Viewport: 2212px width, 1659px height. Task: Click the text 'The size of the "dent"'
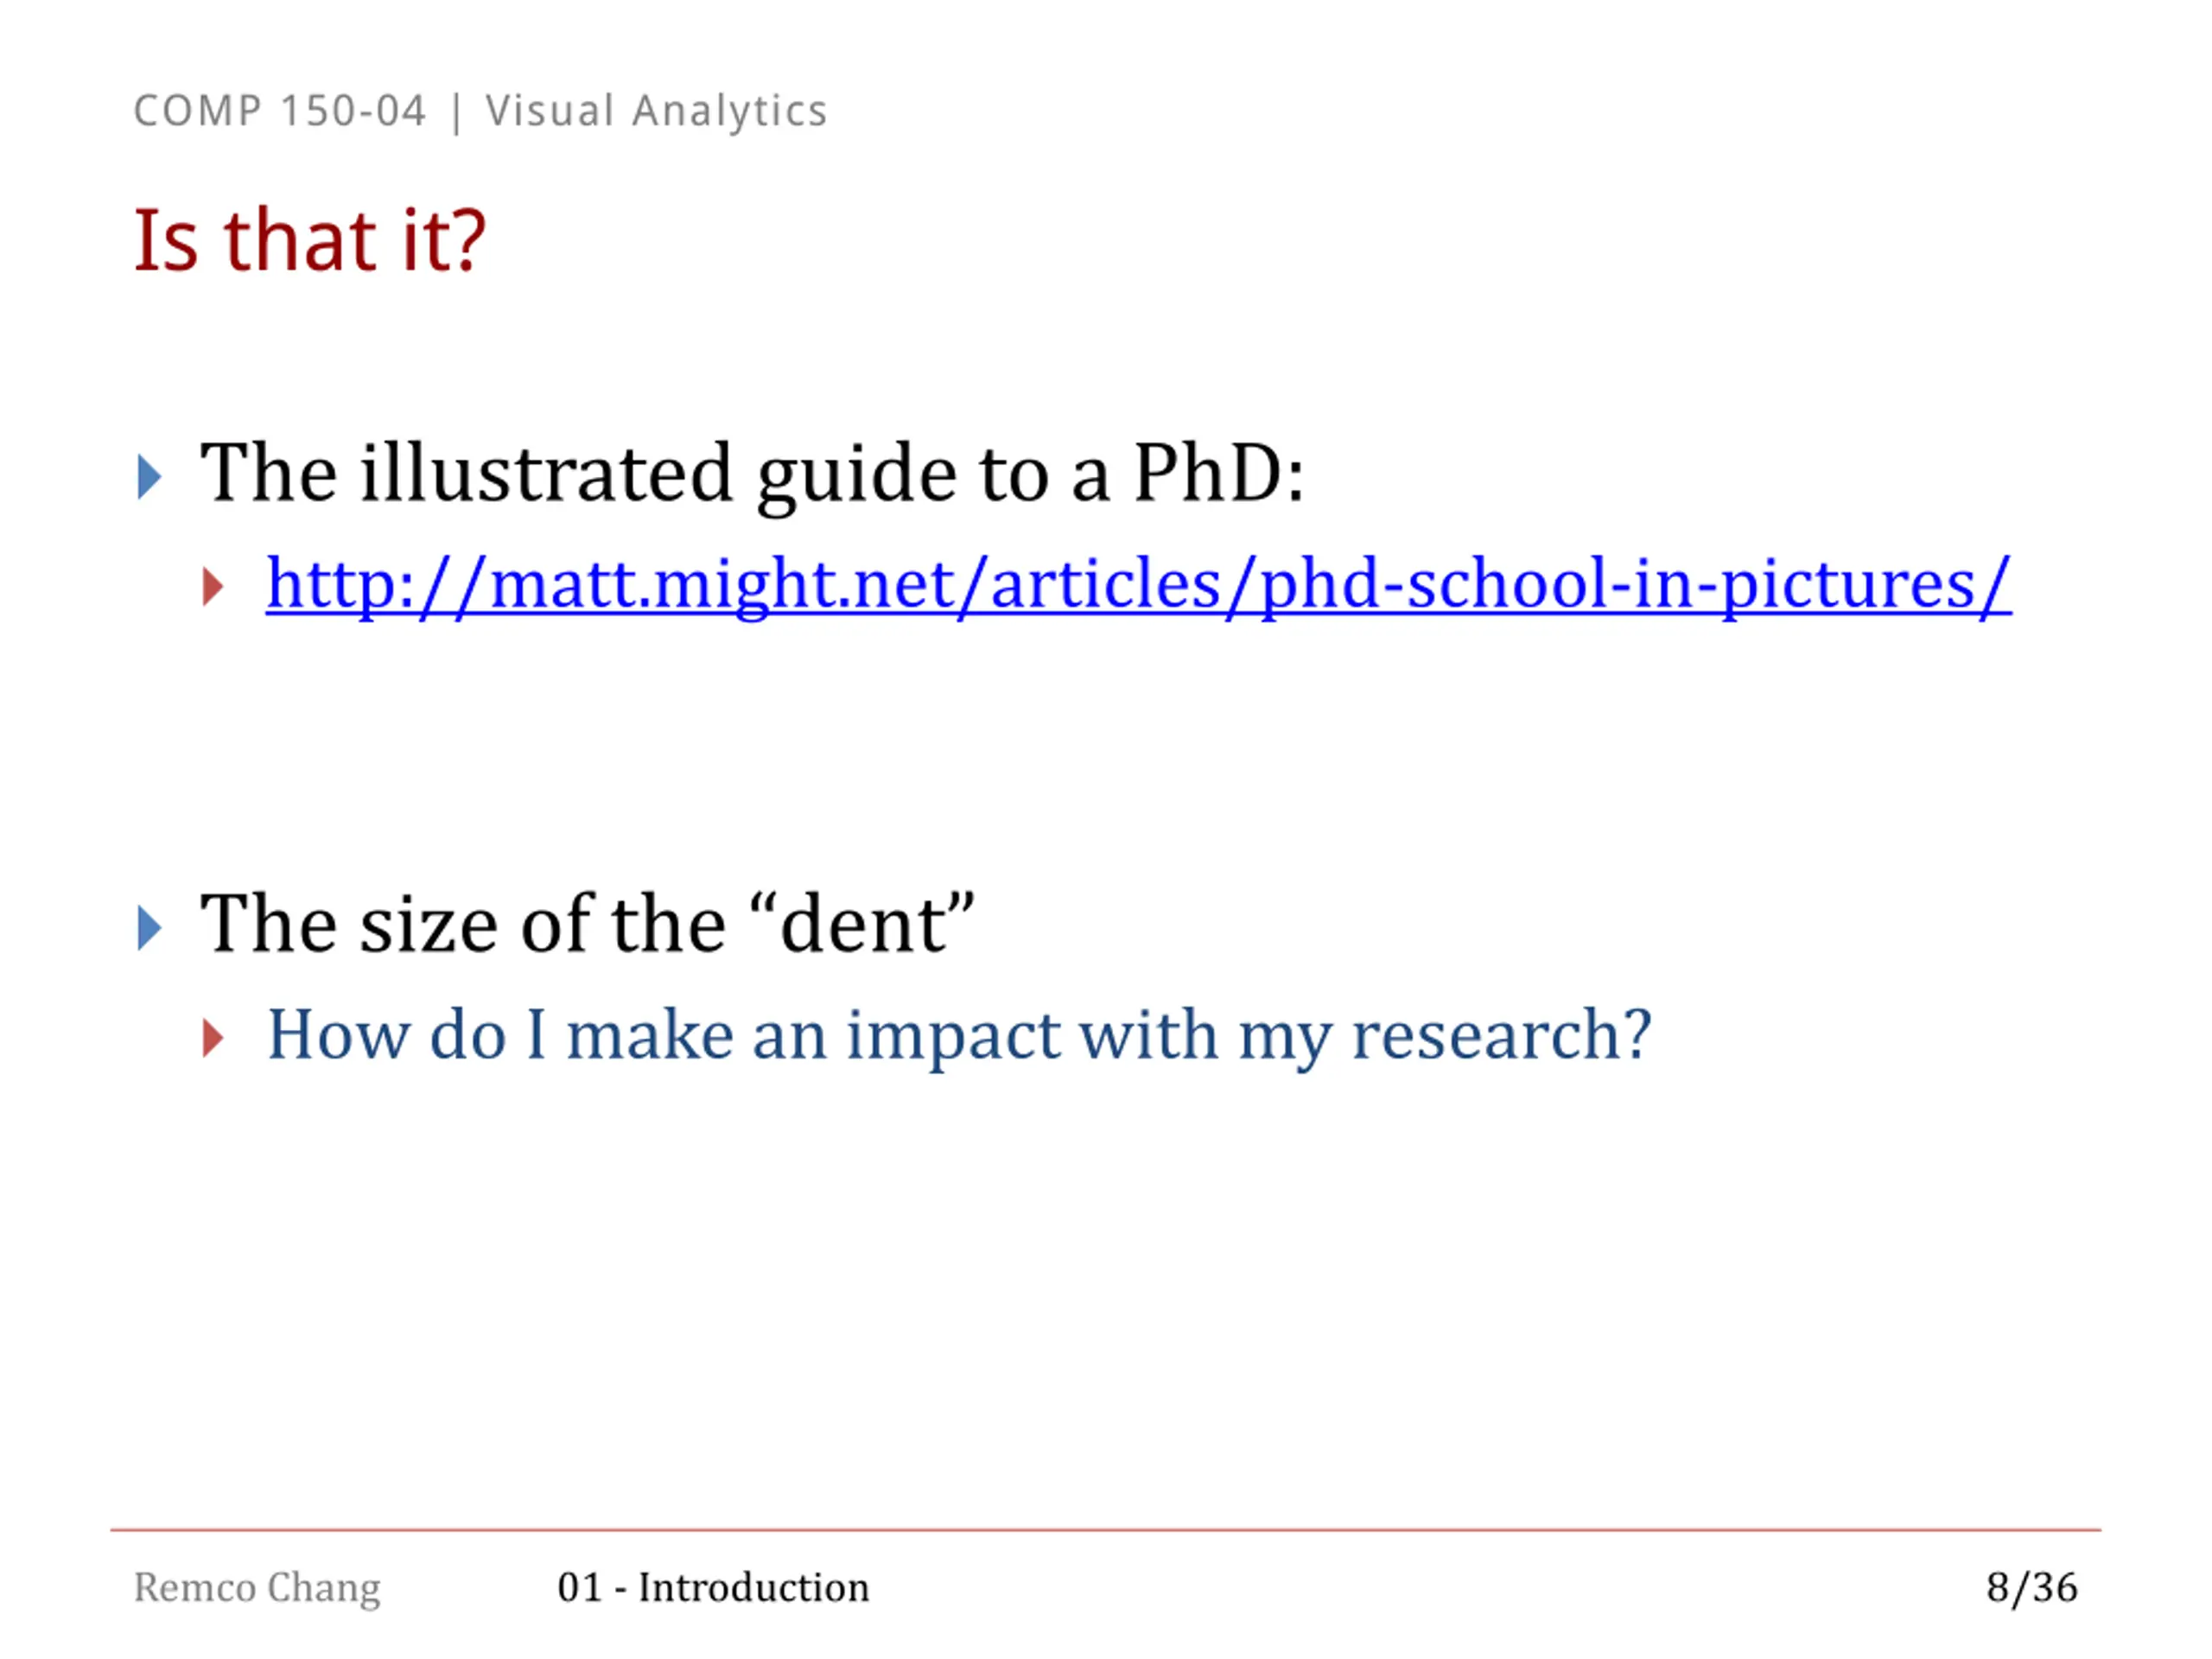pyautogui.click(x=587, y=924)
